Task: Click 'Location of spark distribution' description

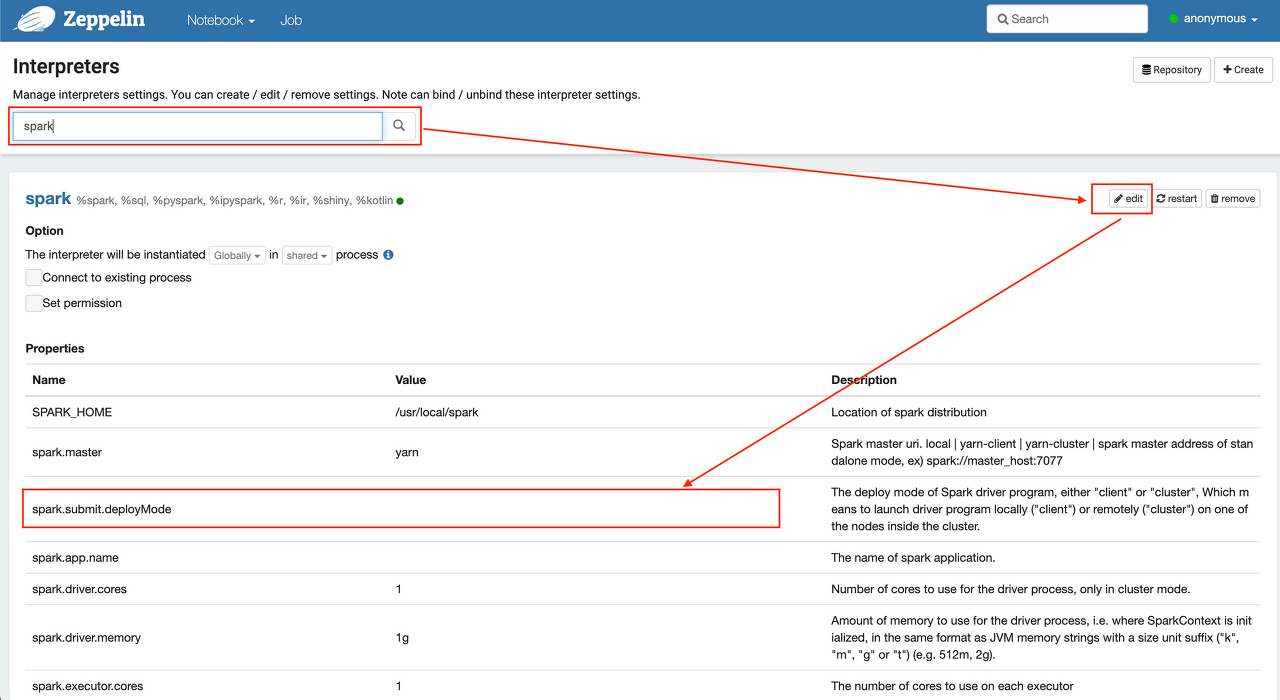Action: coord(909,412)
